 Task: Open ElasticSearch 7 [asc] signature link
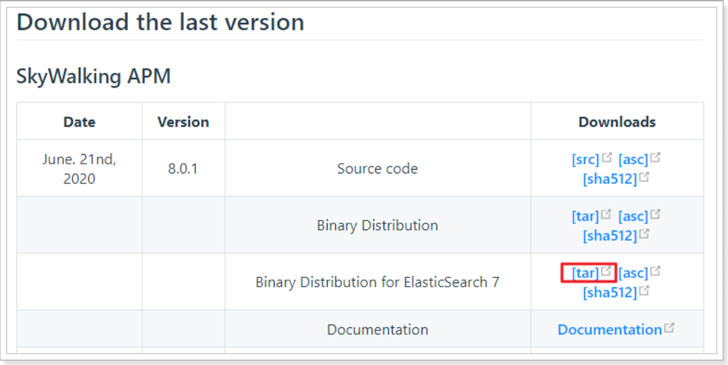(633, 273)
